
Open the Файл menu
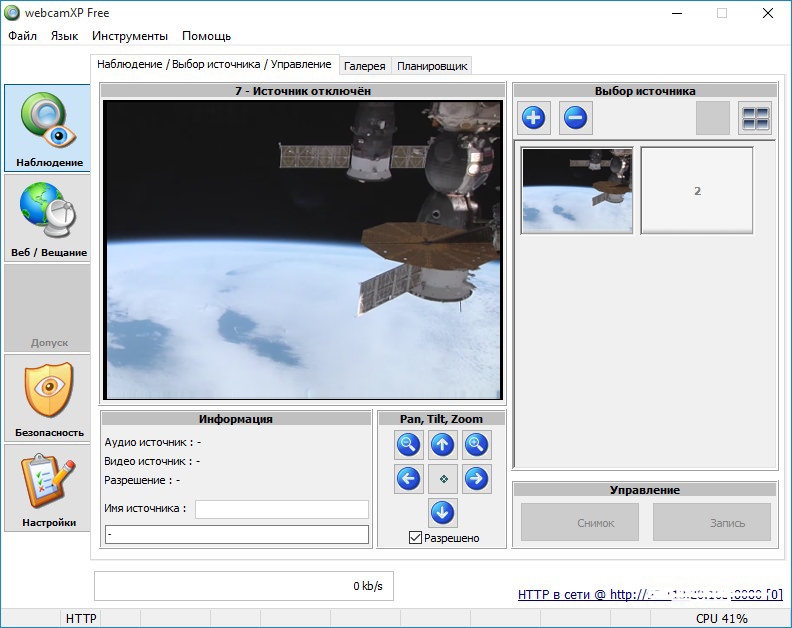tap(22, 36)
